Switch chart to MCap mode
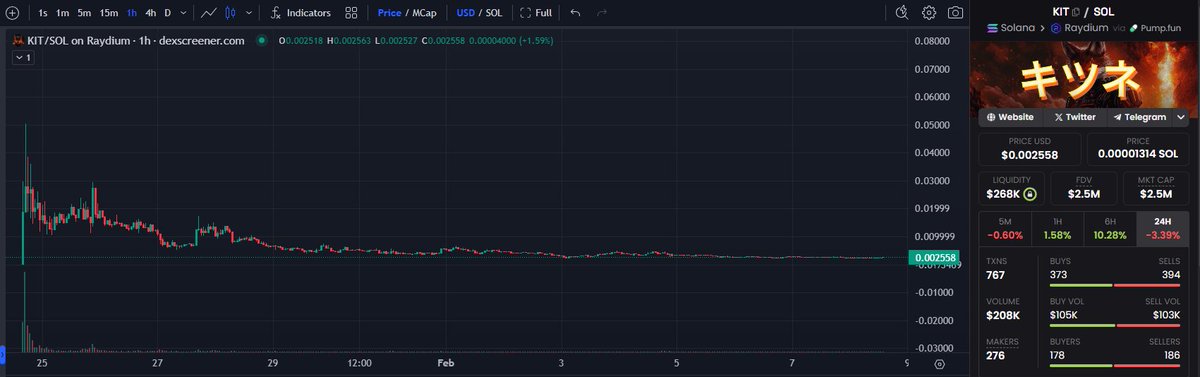Screen dimensions: 1200x377 point(426,13)
